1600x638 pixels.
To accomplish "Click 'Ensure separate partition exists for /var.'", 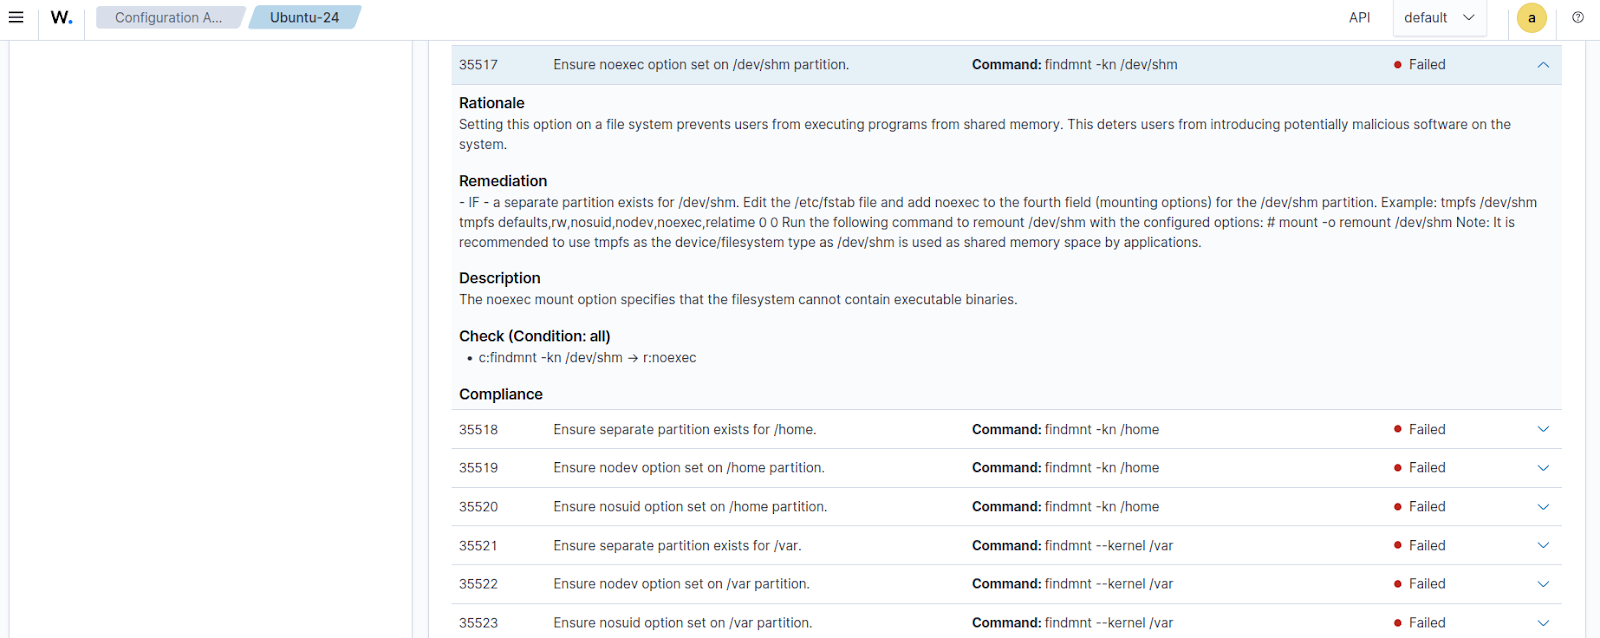I will click(x=677, y=546).
